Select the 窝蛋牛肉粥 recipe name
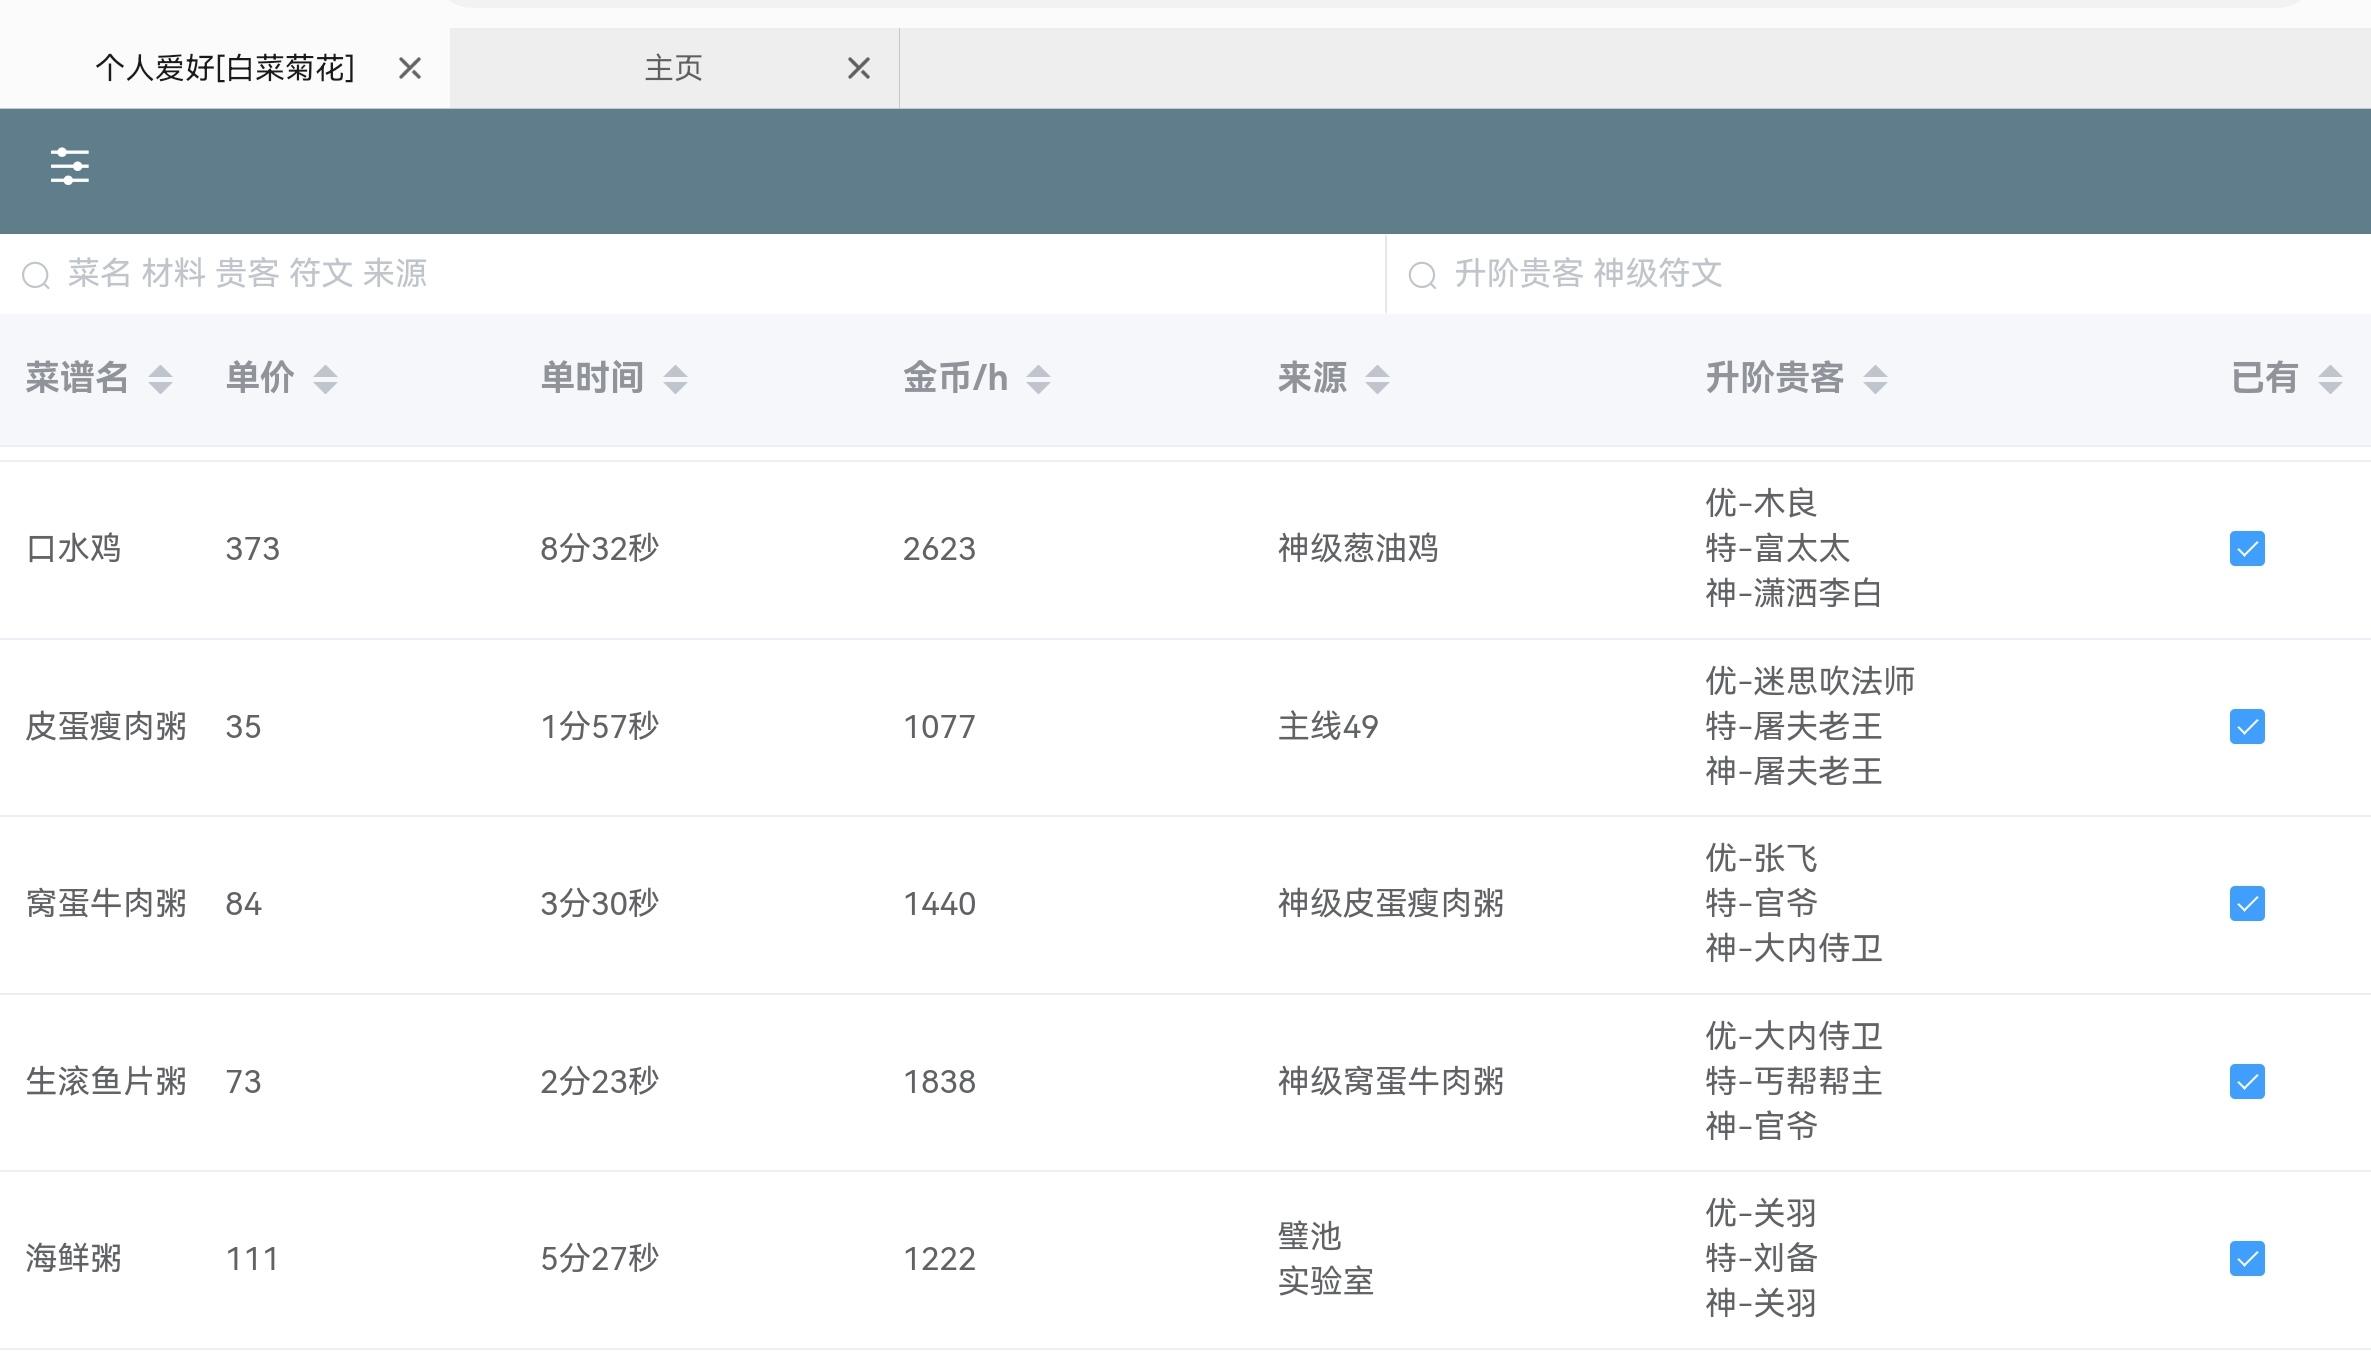2371x1352 pixels. 106,904
